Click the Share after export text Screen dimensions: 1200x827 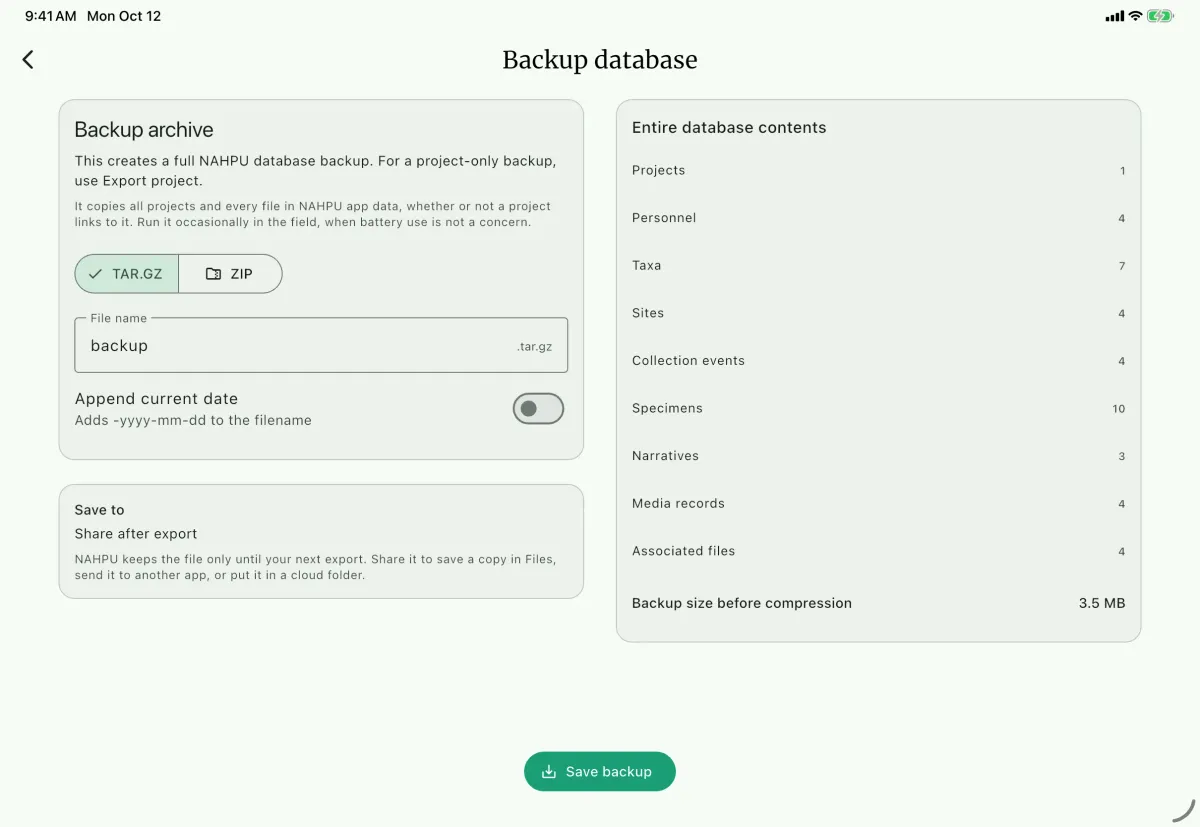(136, 534)
